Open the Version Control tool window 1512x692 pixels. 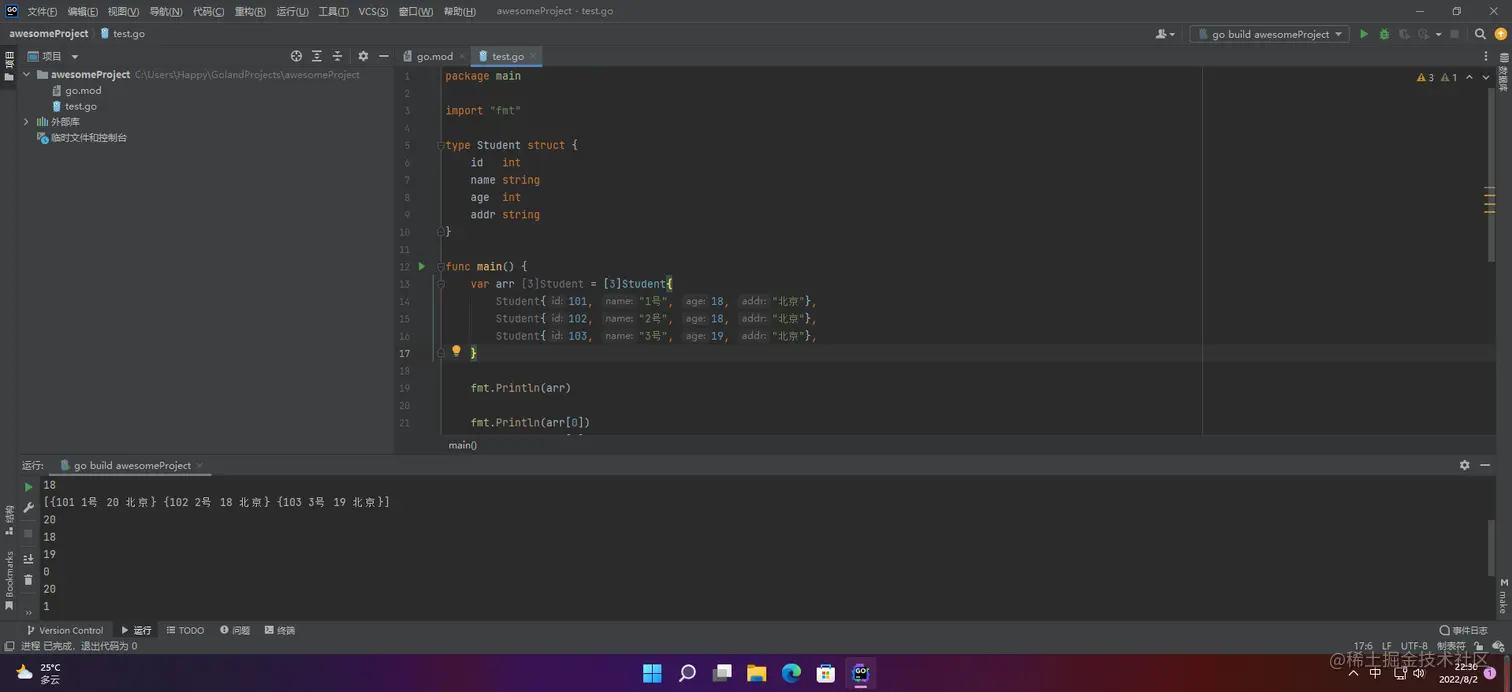coord(64,630)
